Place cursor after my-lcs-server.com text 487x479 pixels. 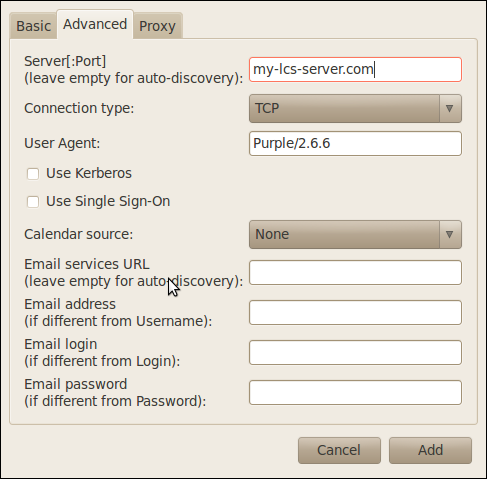(374, 69)
